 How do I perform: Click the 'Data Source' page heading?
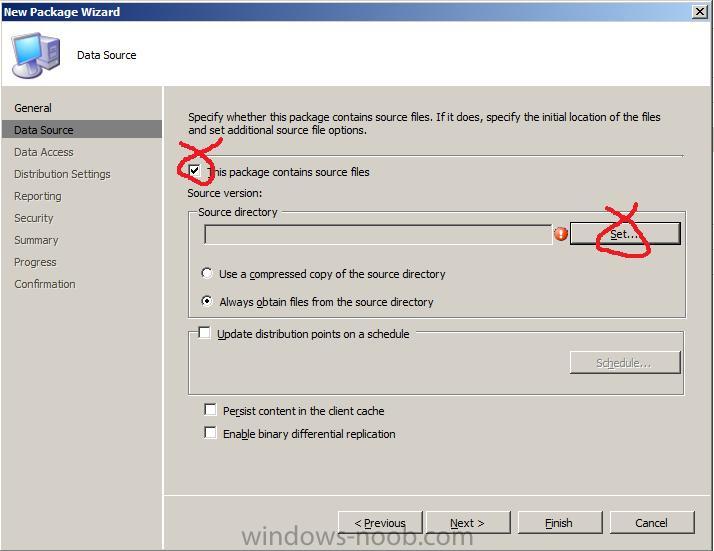(107, 55)
